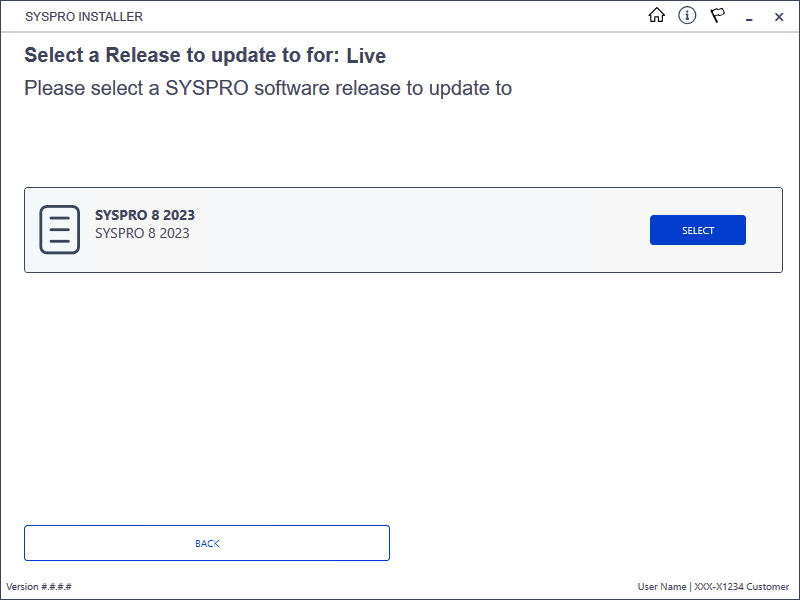Click the document icon beside SYSPRO 8 2023

pos(60,230)
